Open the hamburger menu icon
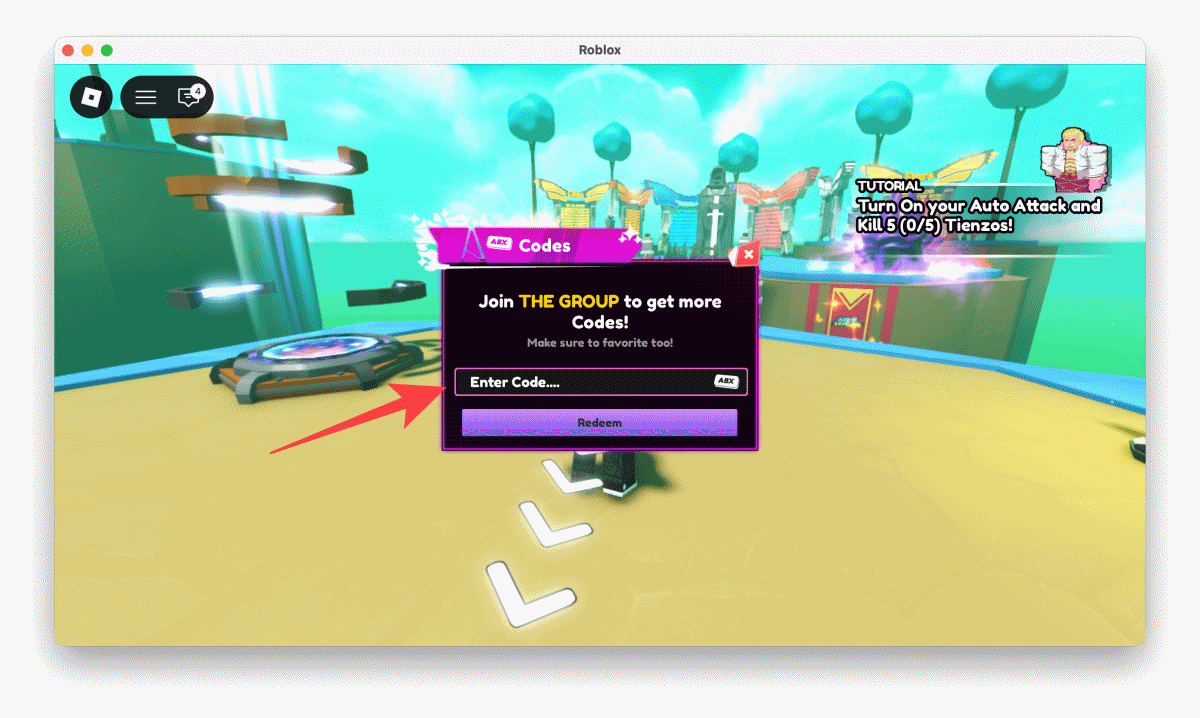Viewport: 1200px width, 718px height. tap(145, 97)
